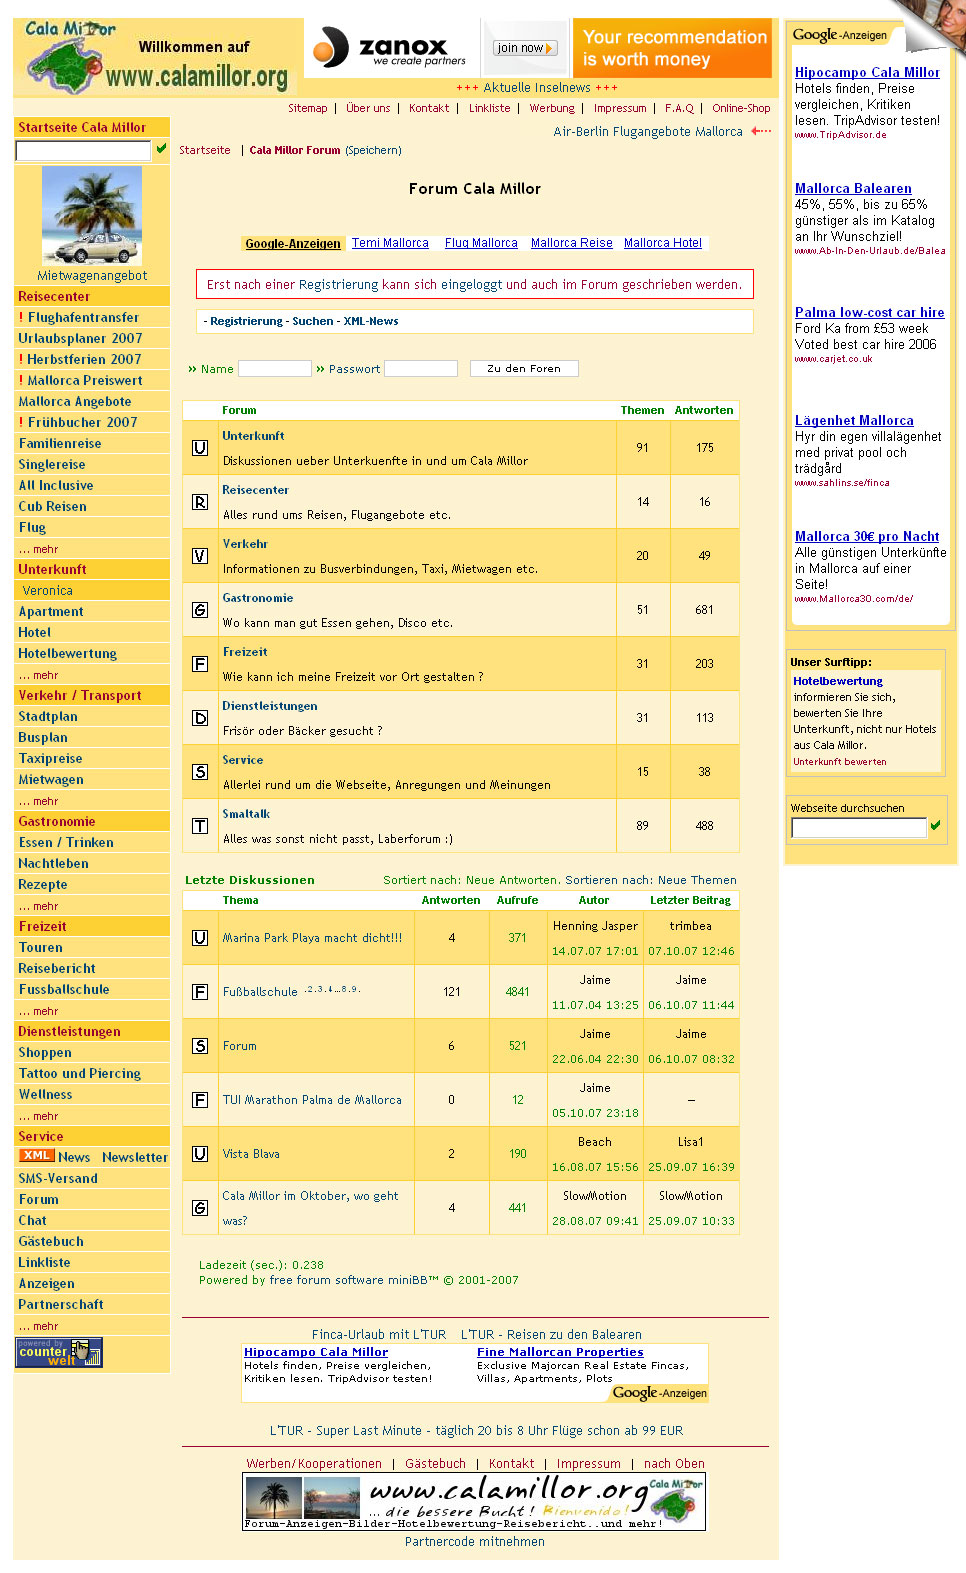Click the D icon beside Dienstleistungen forum
Screen dimensions: 966x1573
(200, 718)
